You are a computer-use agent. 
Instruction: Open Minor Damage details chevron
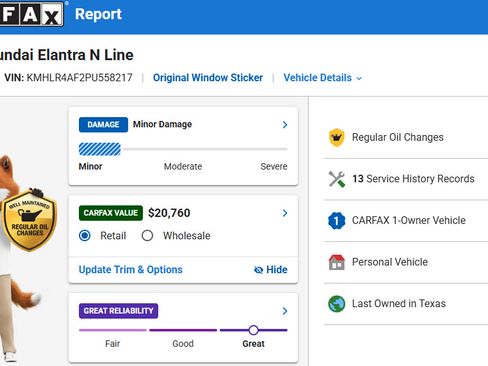pyautogui.click(x=285, y=125)
